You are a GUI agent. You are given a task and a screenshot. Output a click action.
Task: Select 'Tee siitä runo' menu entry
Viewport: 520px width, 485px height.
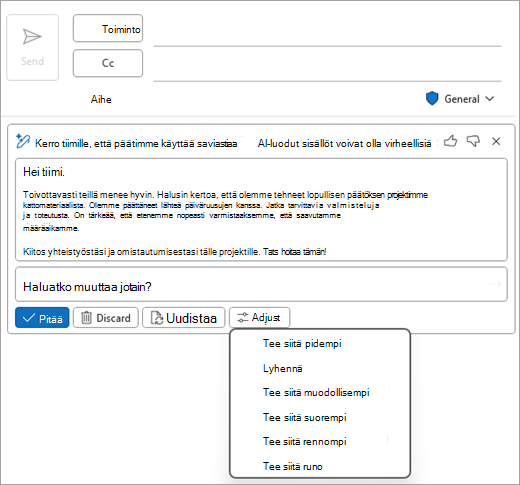tap(293, 466)
